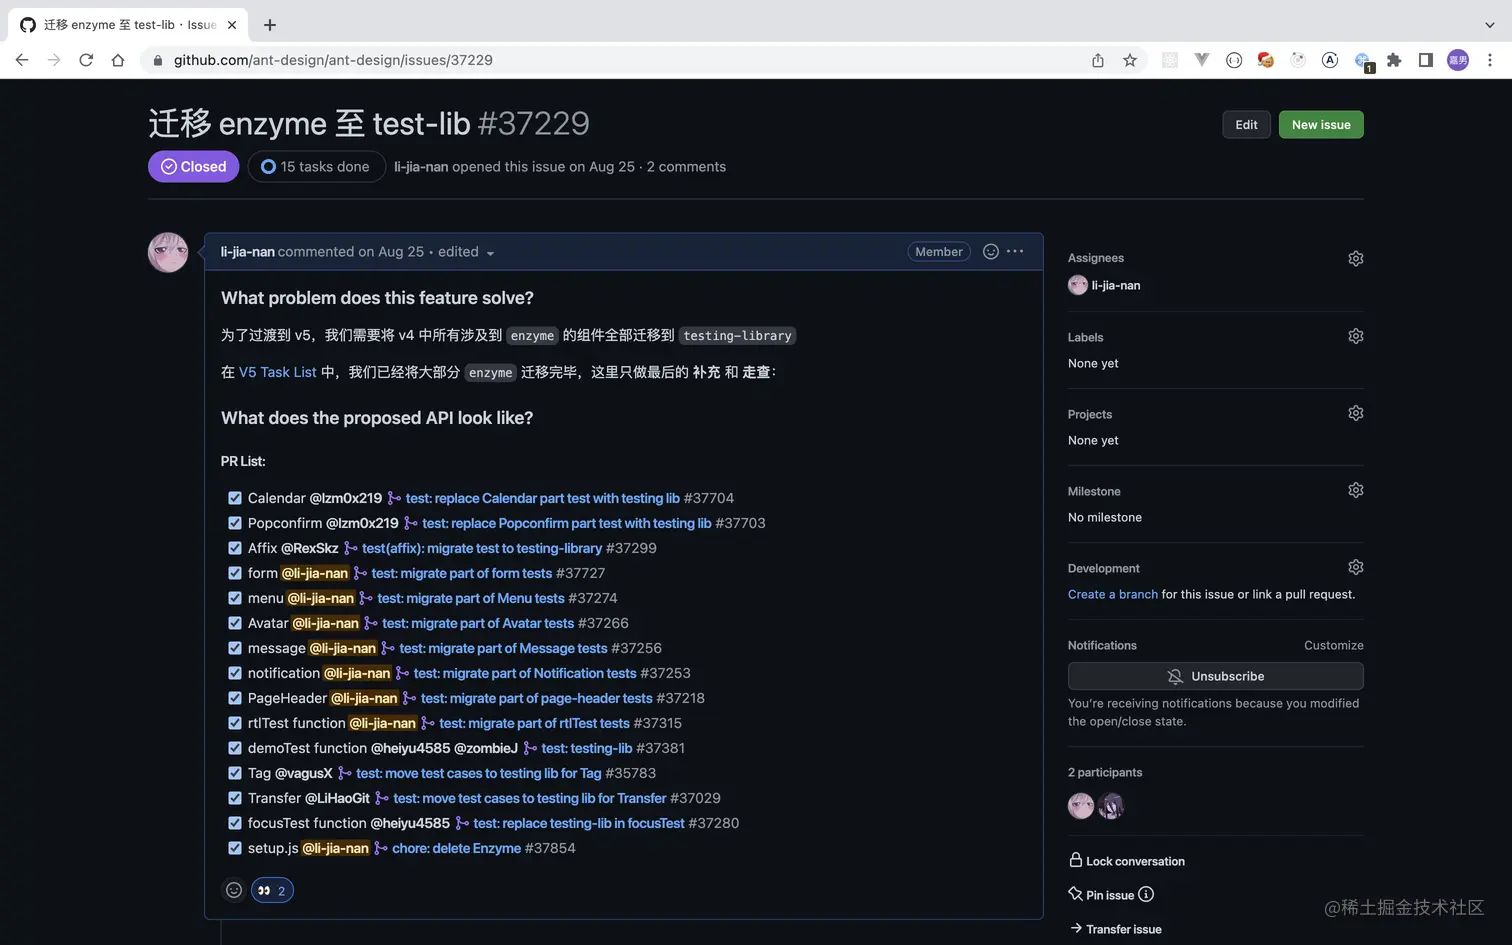This screenshot has height=945, width=1512.
Task: Click the pin issue info icon
Action: [1146, 894]
